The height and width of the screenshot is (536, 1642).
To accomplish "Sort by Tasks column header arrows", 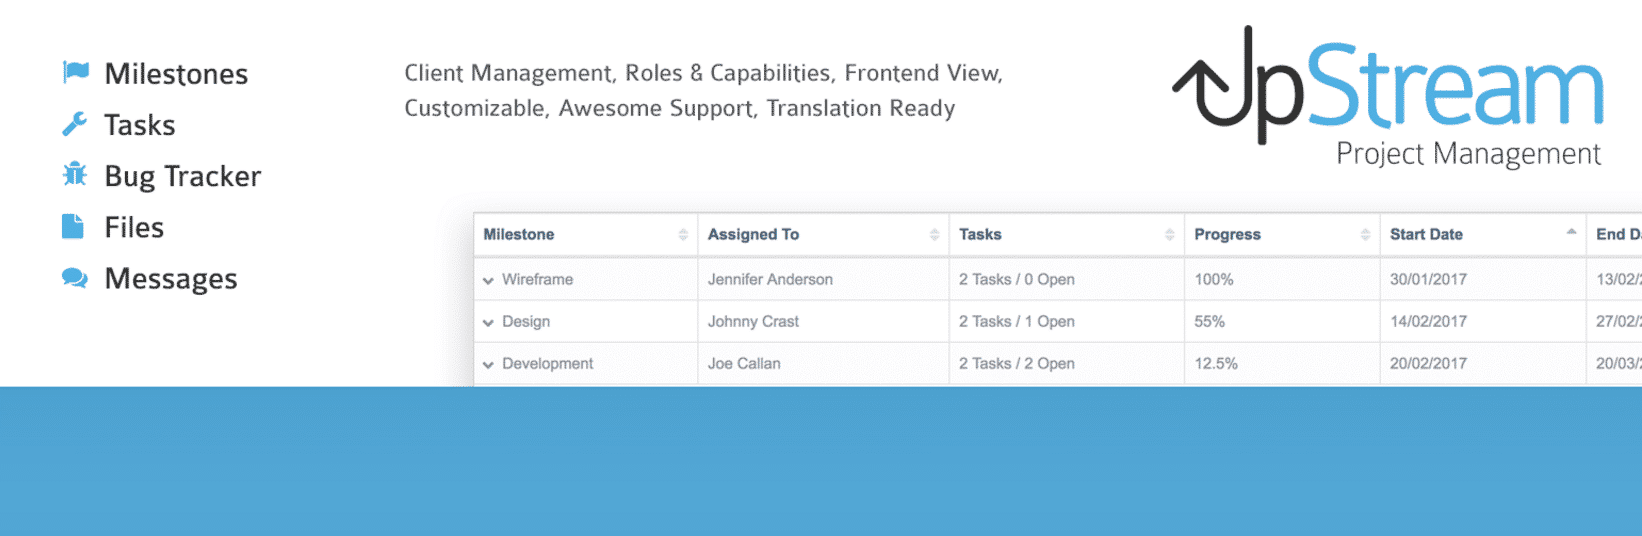I will [x=1169, y=235].
